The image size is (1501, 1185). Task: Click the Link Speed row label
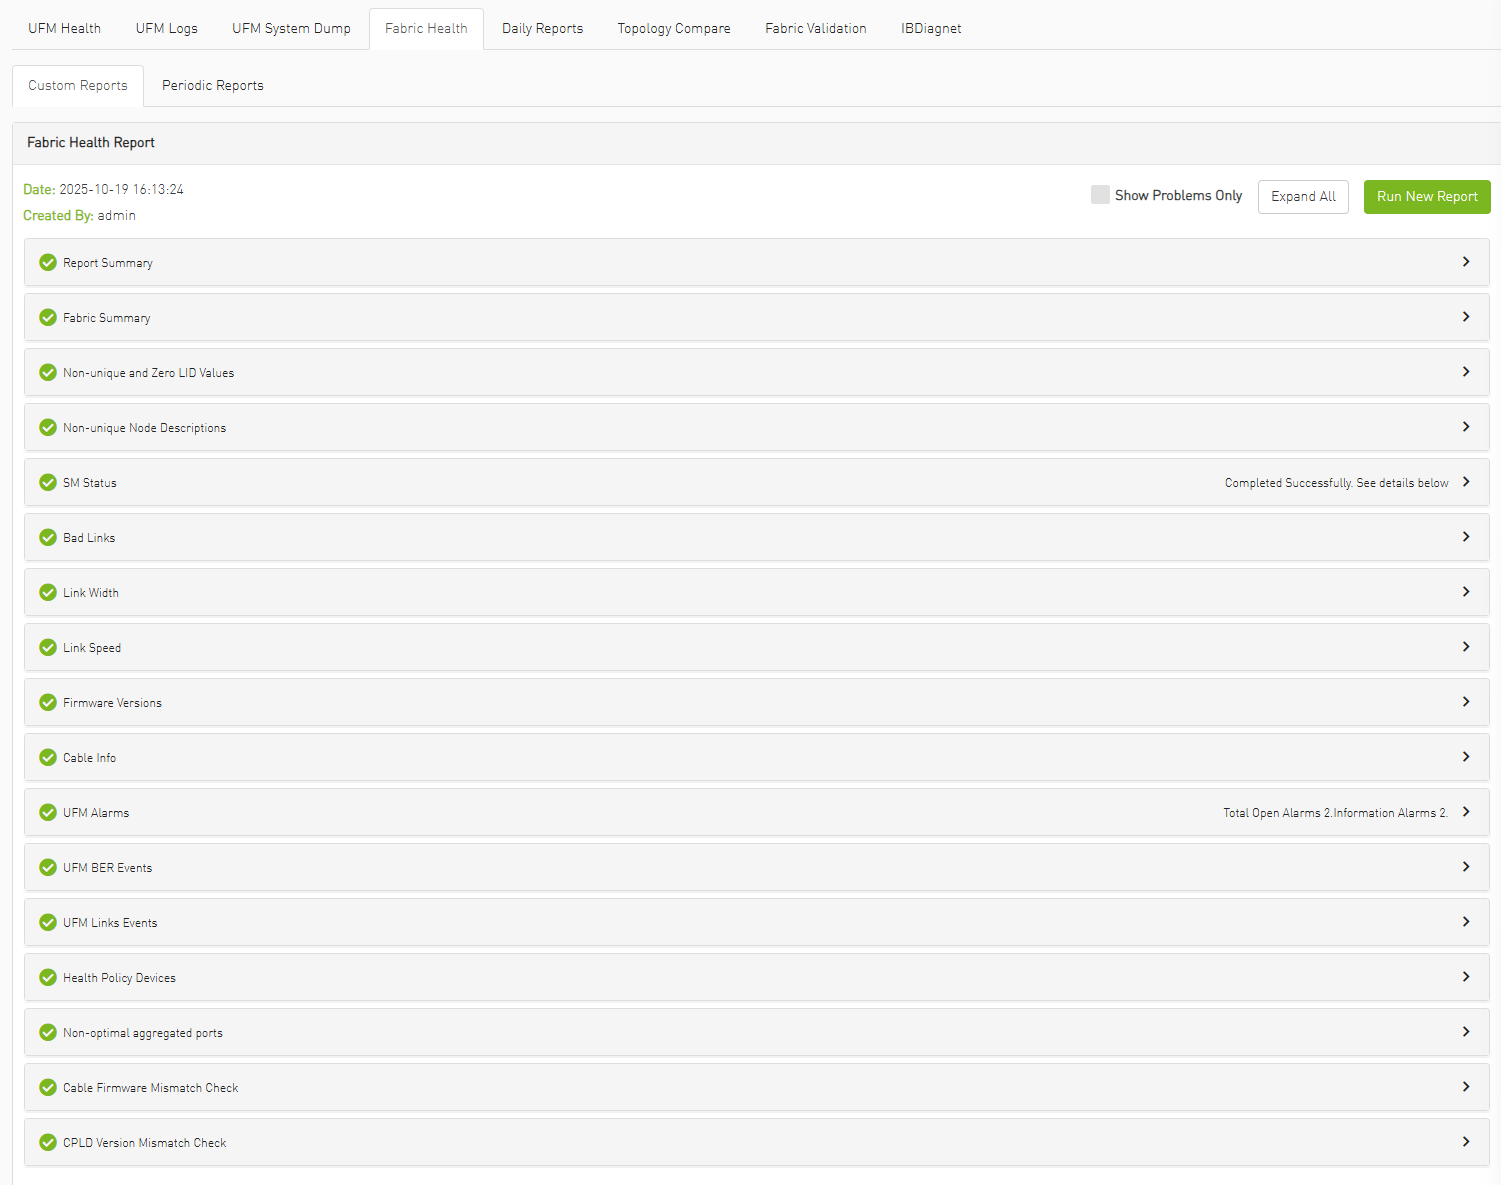coord(92,648)
